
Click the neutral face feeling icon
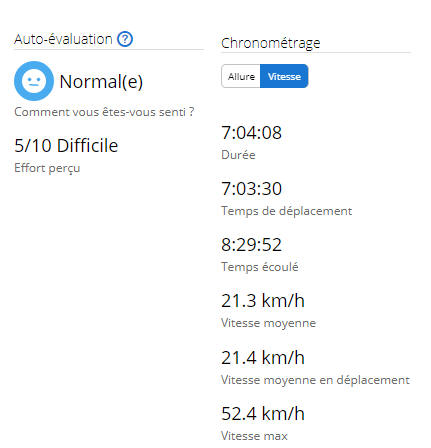34,81
